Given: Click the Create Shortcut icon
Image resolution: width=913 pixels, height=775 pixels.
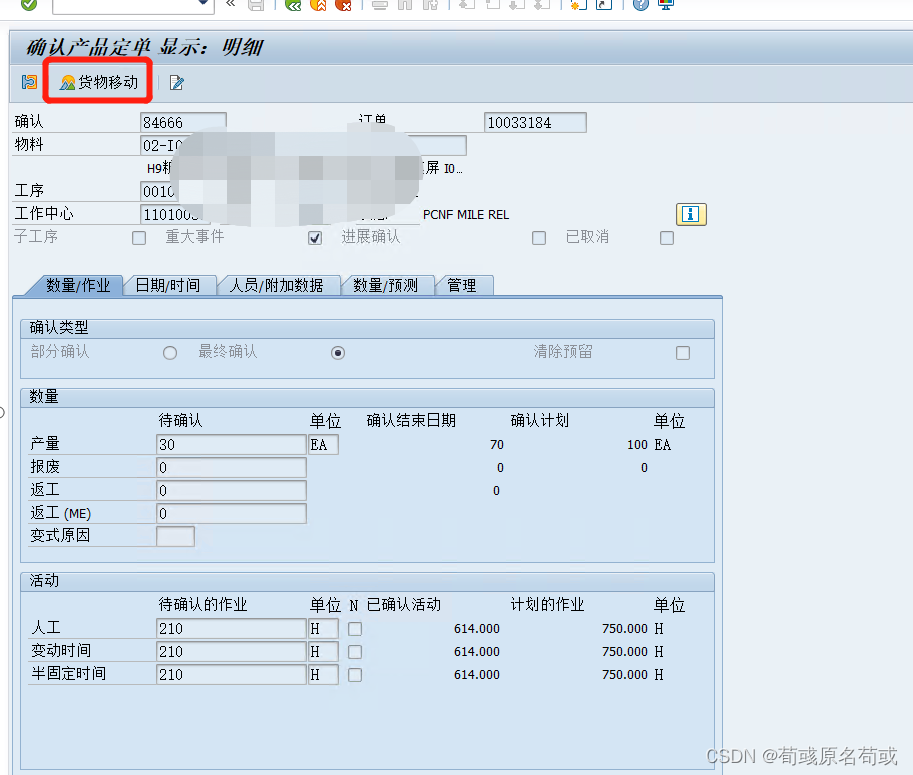Looking at the screenshot, I should 604,5.
